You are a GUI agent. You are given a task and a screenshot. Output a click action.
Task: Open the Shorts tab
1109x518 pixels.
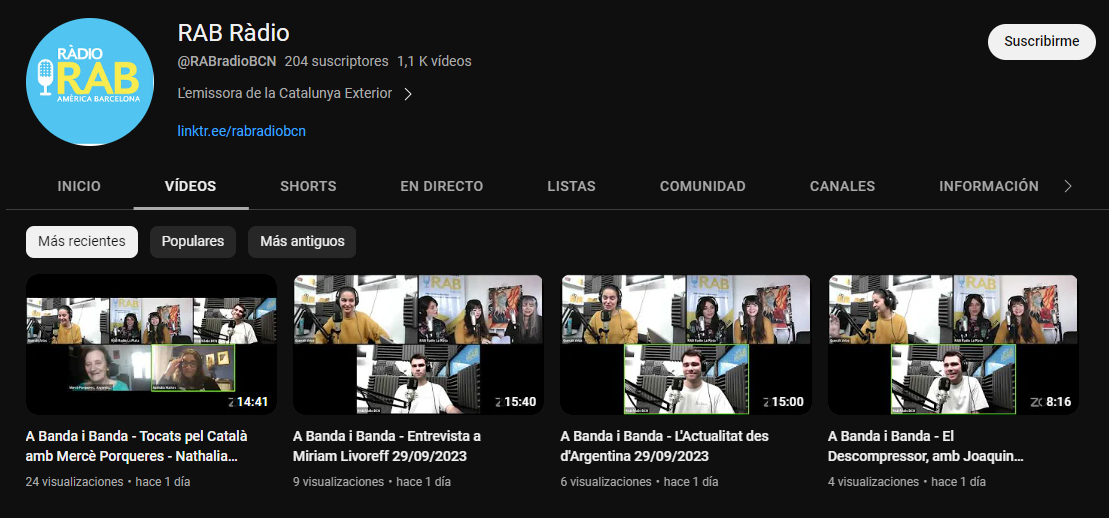coord(308,186)
